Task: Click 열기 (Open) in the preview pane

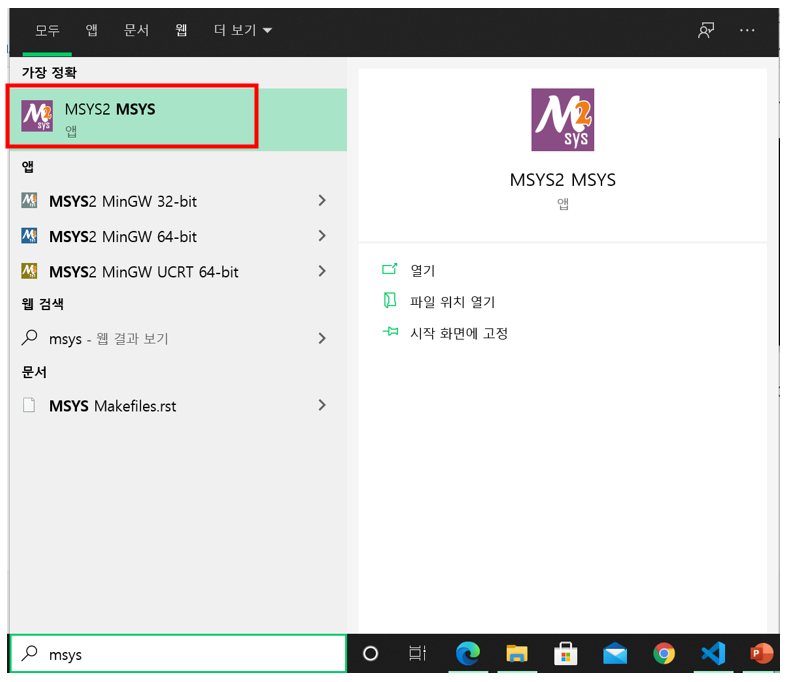Action: (423, 271)
